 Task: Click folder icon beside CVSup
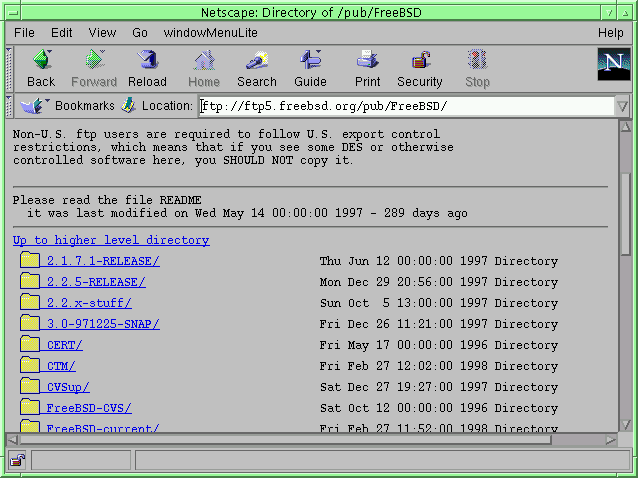[x=30, y=386]
